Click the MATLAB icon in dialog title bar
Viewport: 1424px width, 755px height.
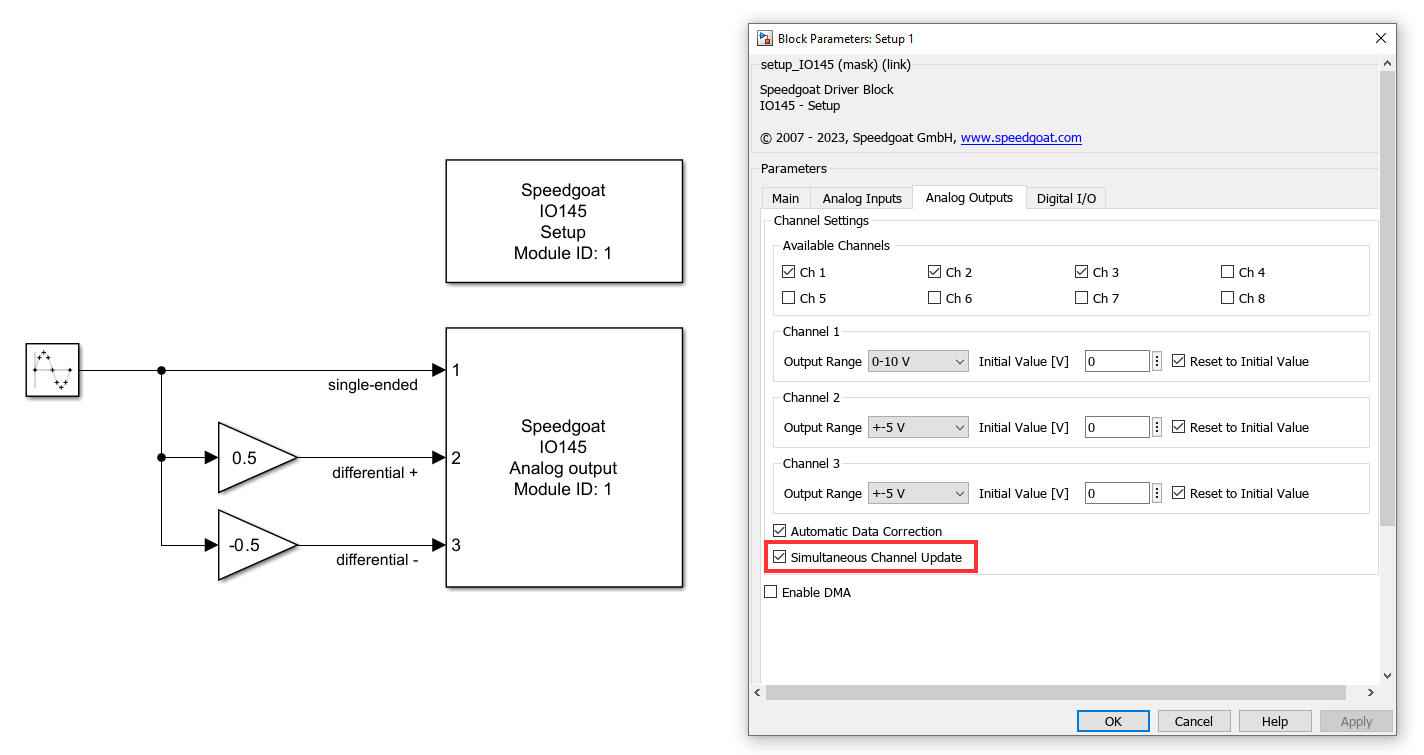pos(765,38)
